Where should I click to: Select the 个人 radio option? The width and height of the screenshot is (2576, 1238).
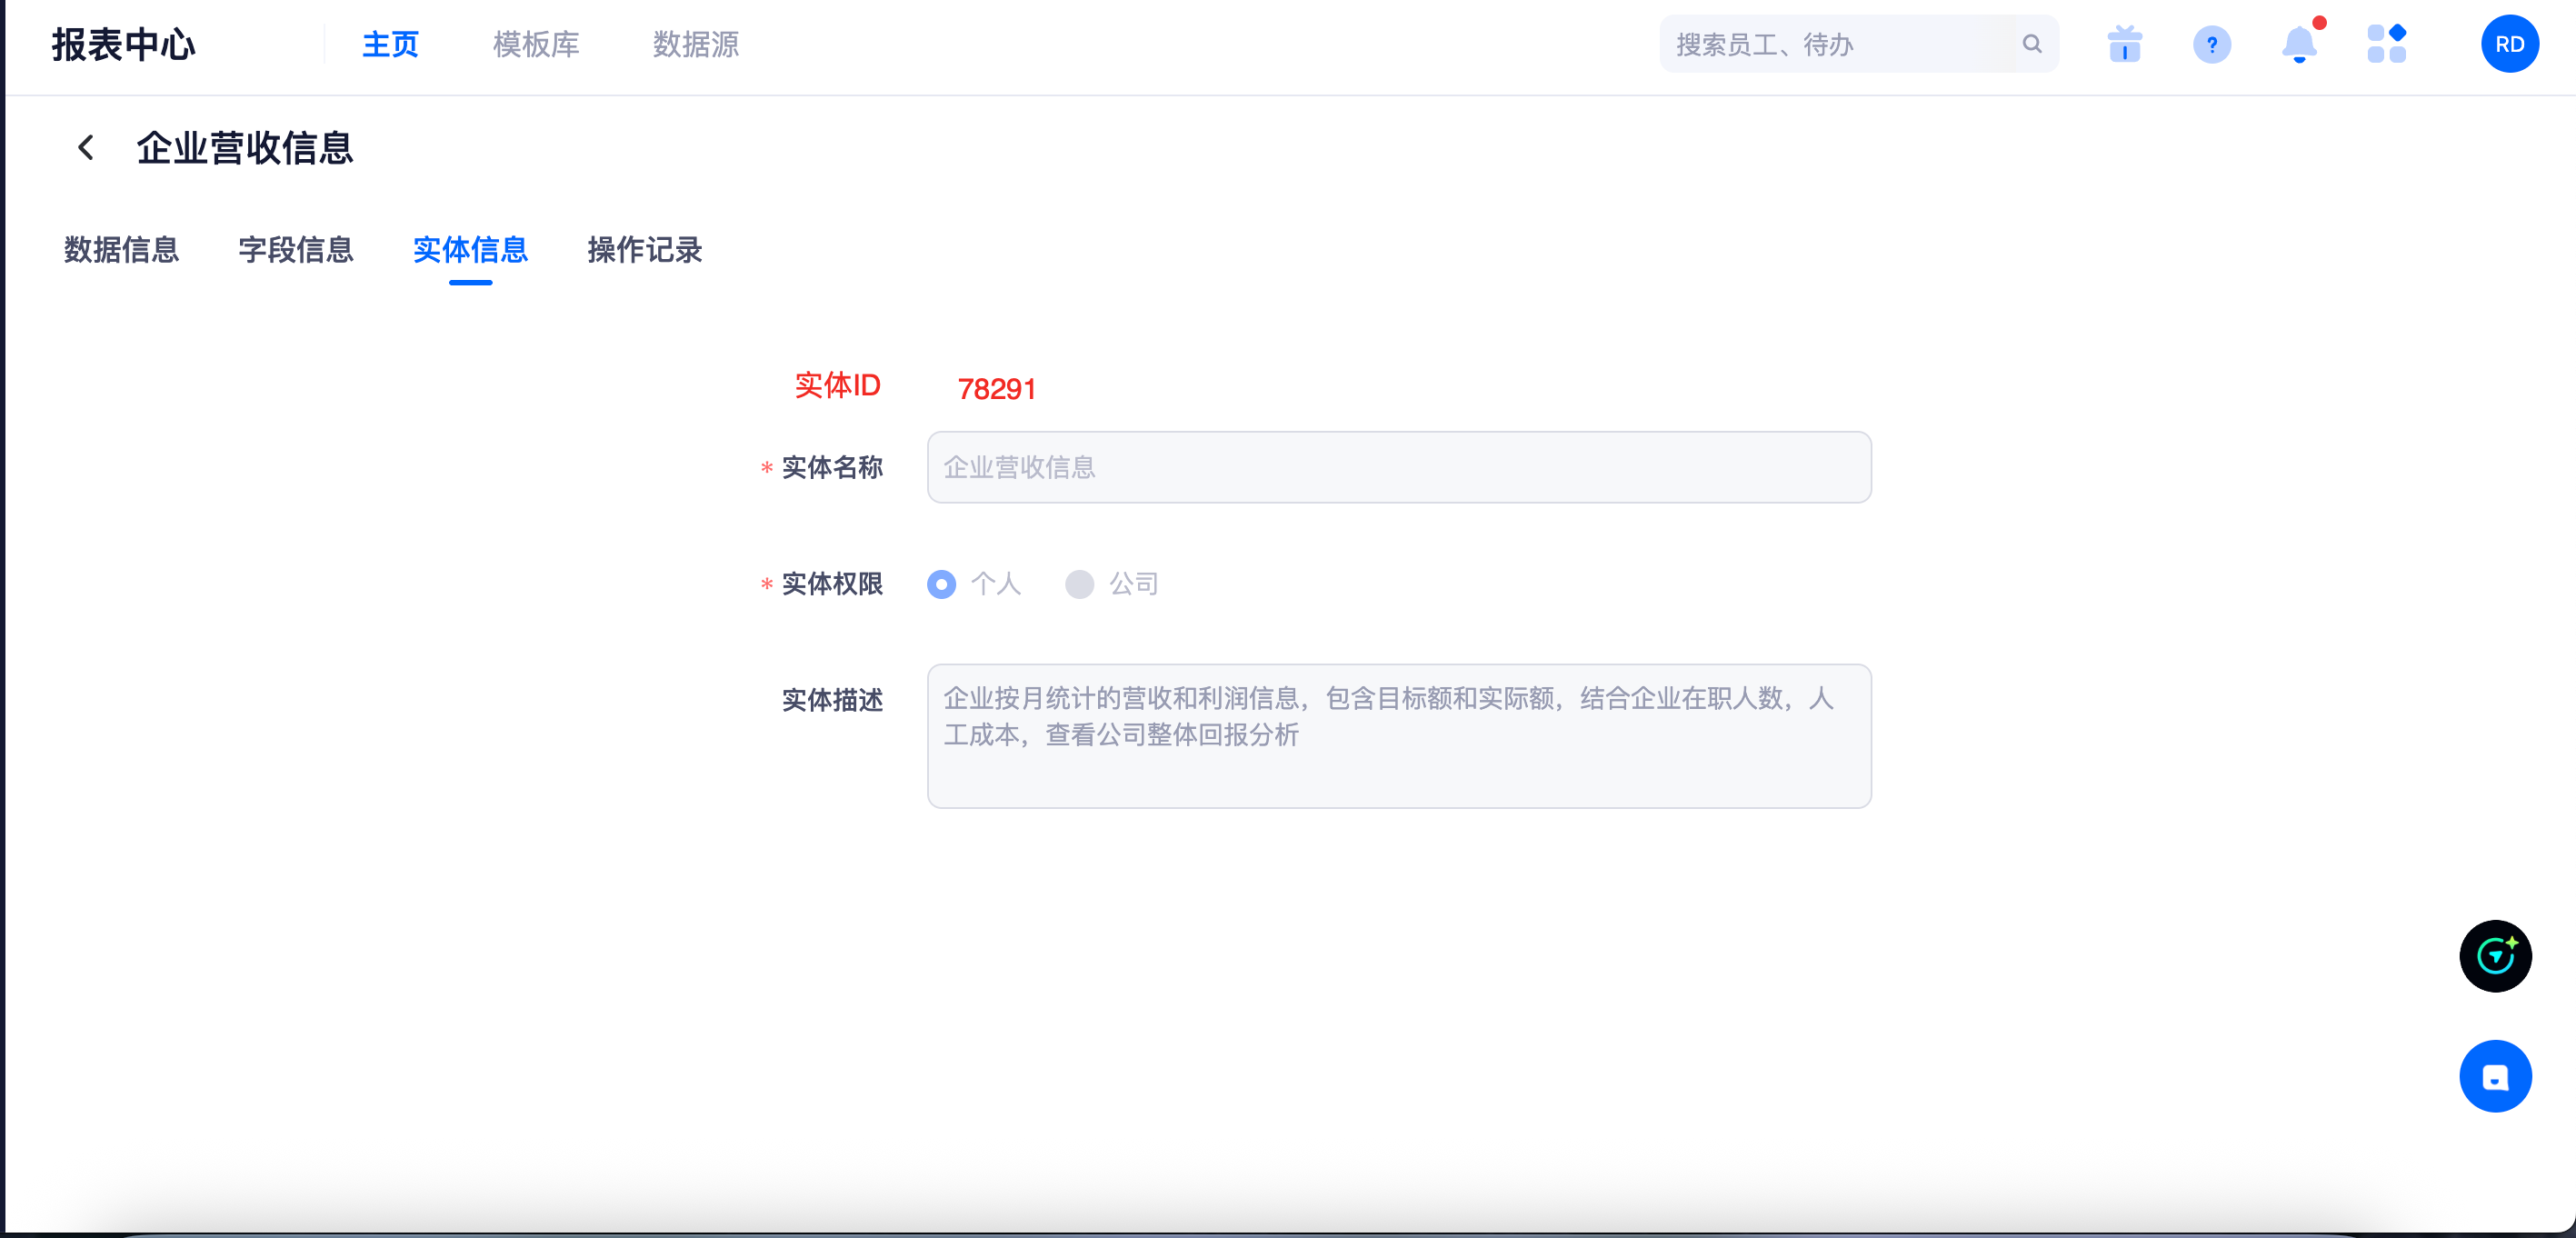[x=941, y=584]
